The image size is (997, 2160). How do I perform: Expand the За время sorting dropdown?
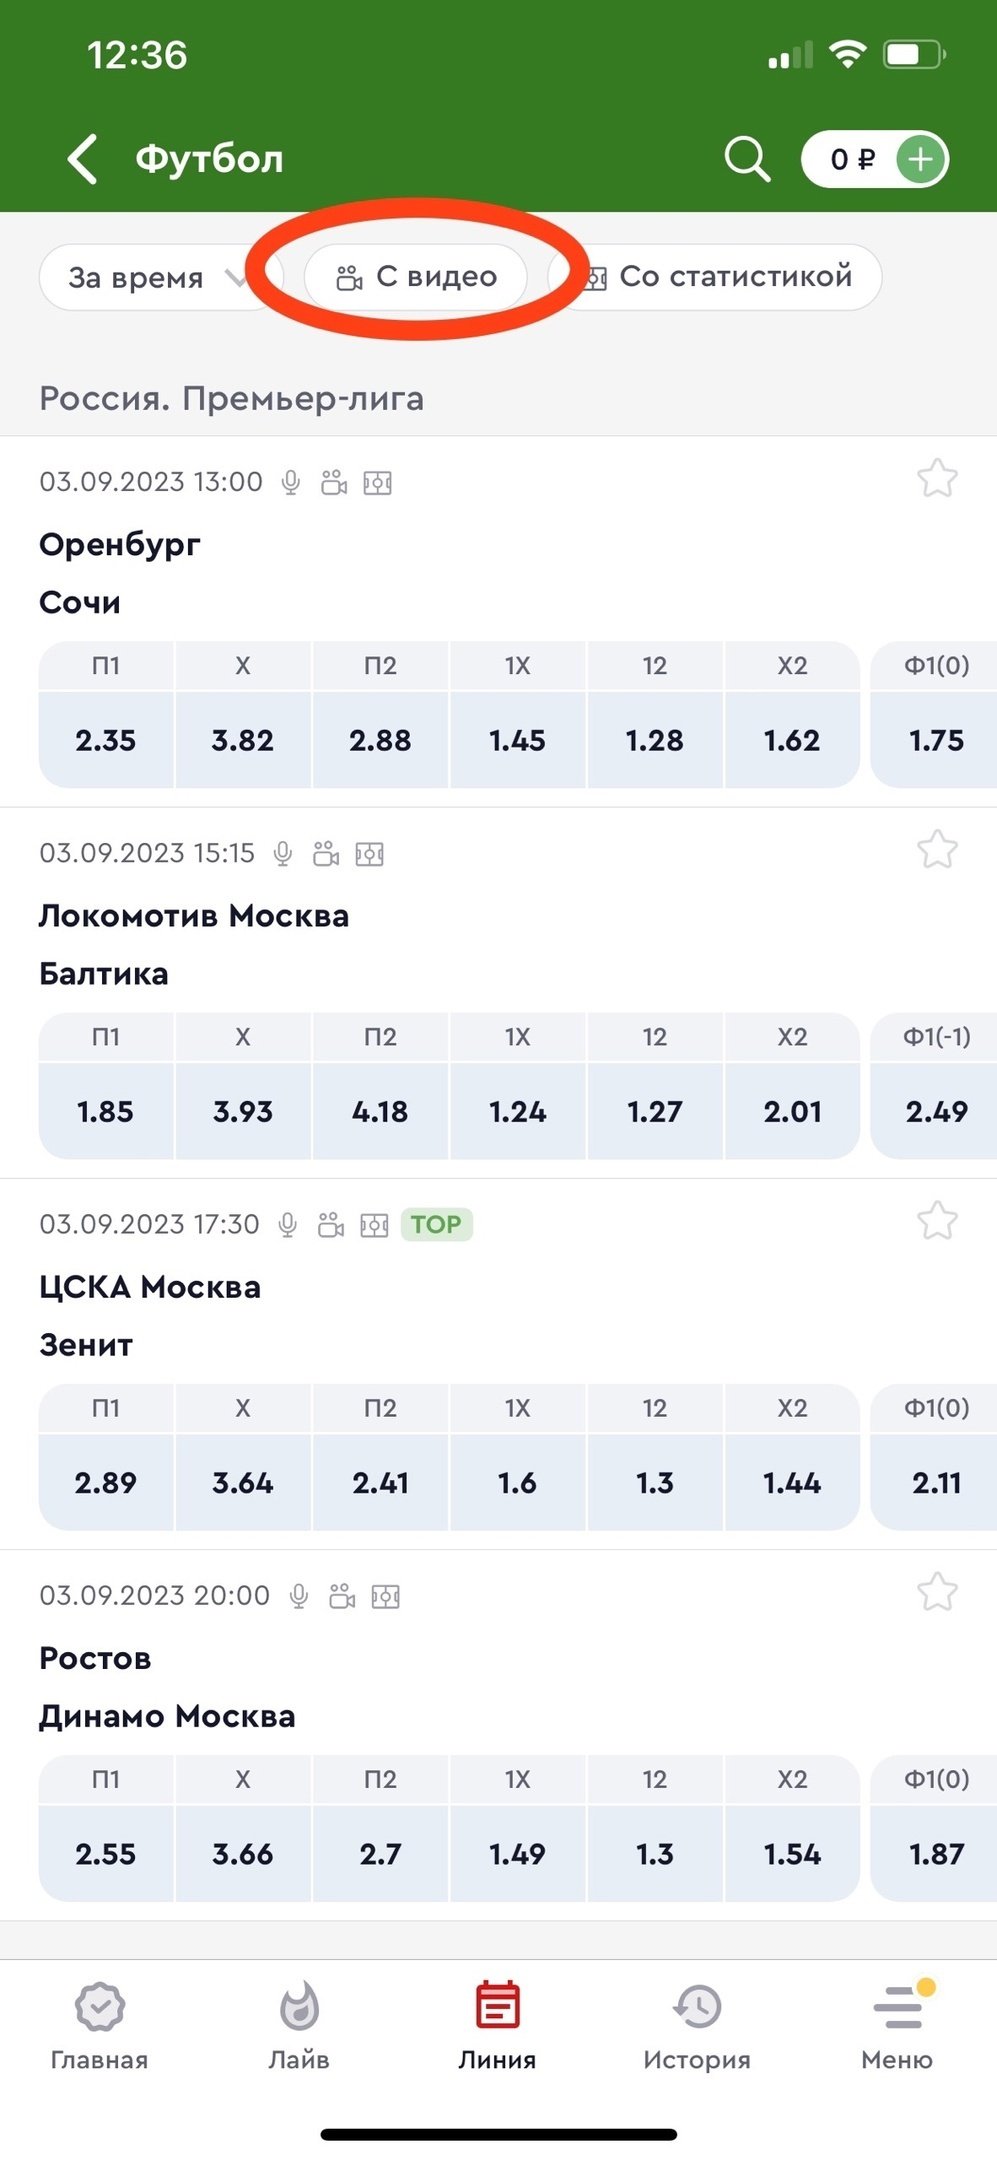click(155, 277)
